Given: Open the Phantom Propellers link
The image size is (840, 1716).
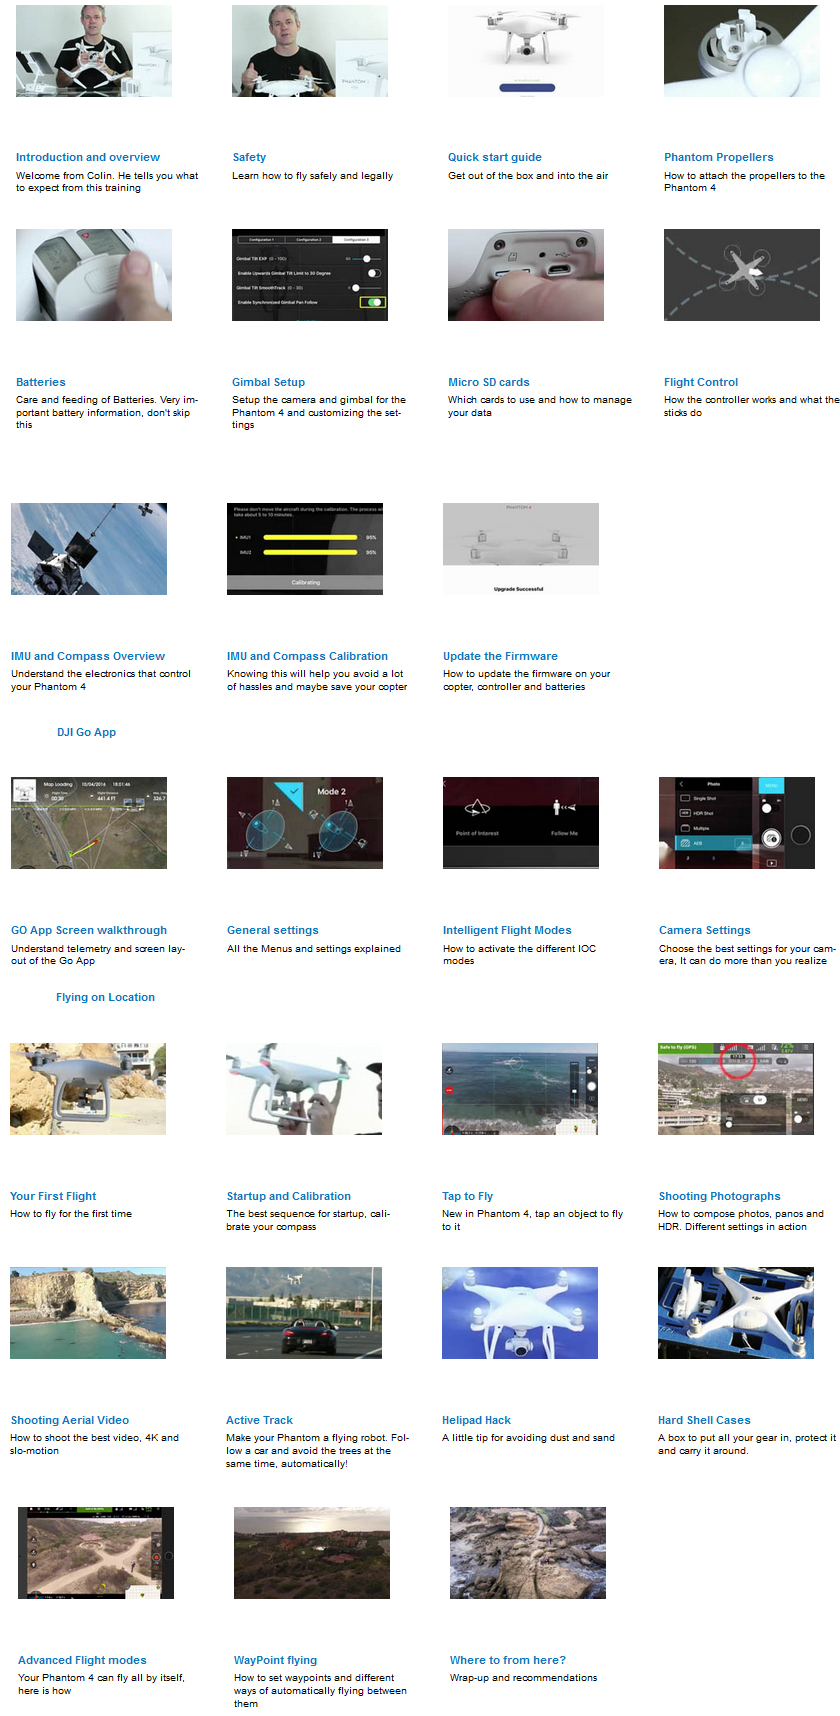Looking at the screenshot, I should [719, 157].
